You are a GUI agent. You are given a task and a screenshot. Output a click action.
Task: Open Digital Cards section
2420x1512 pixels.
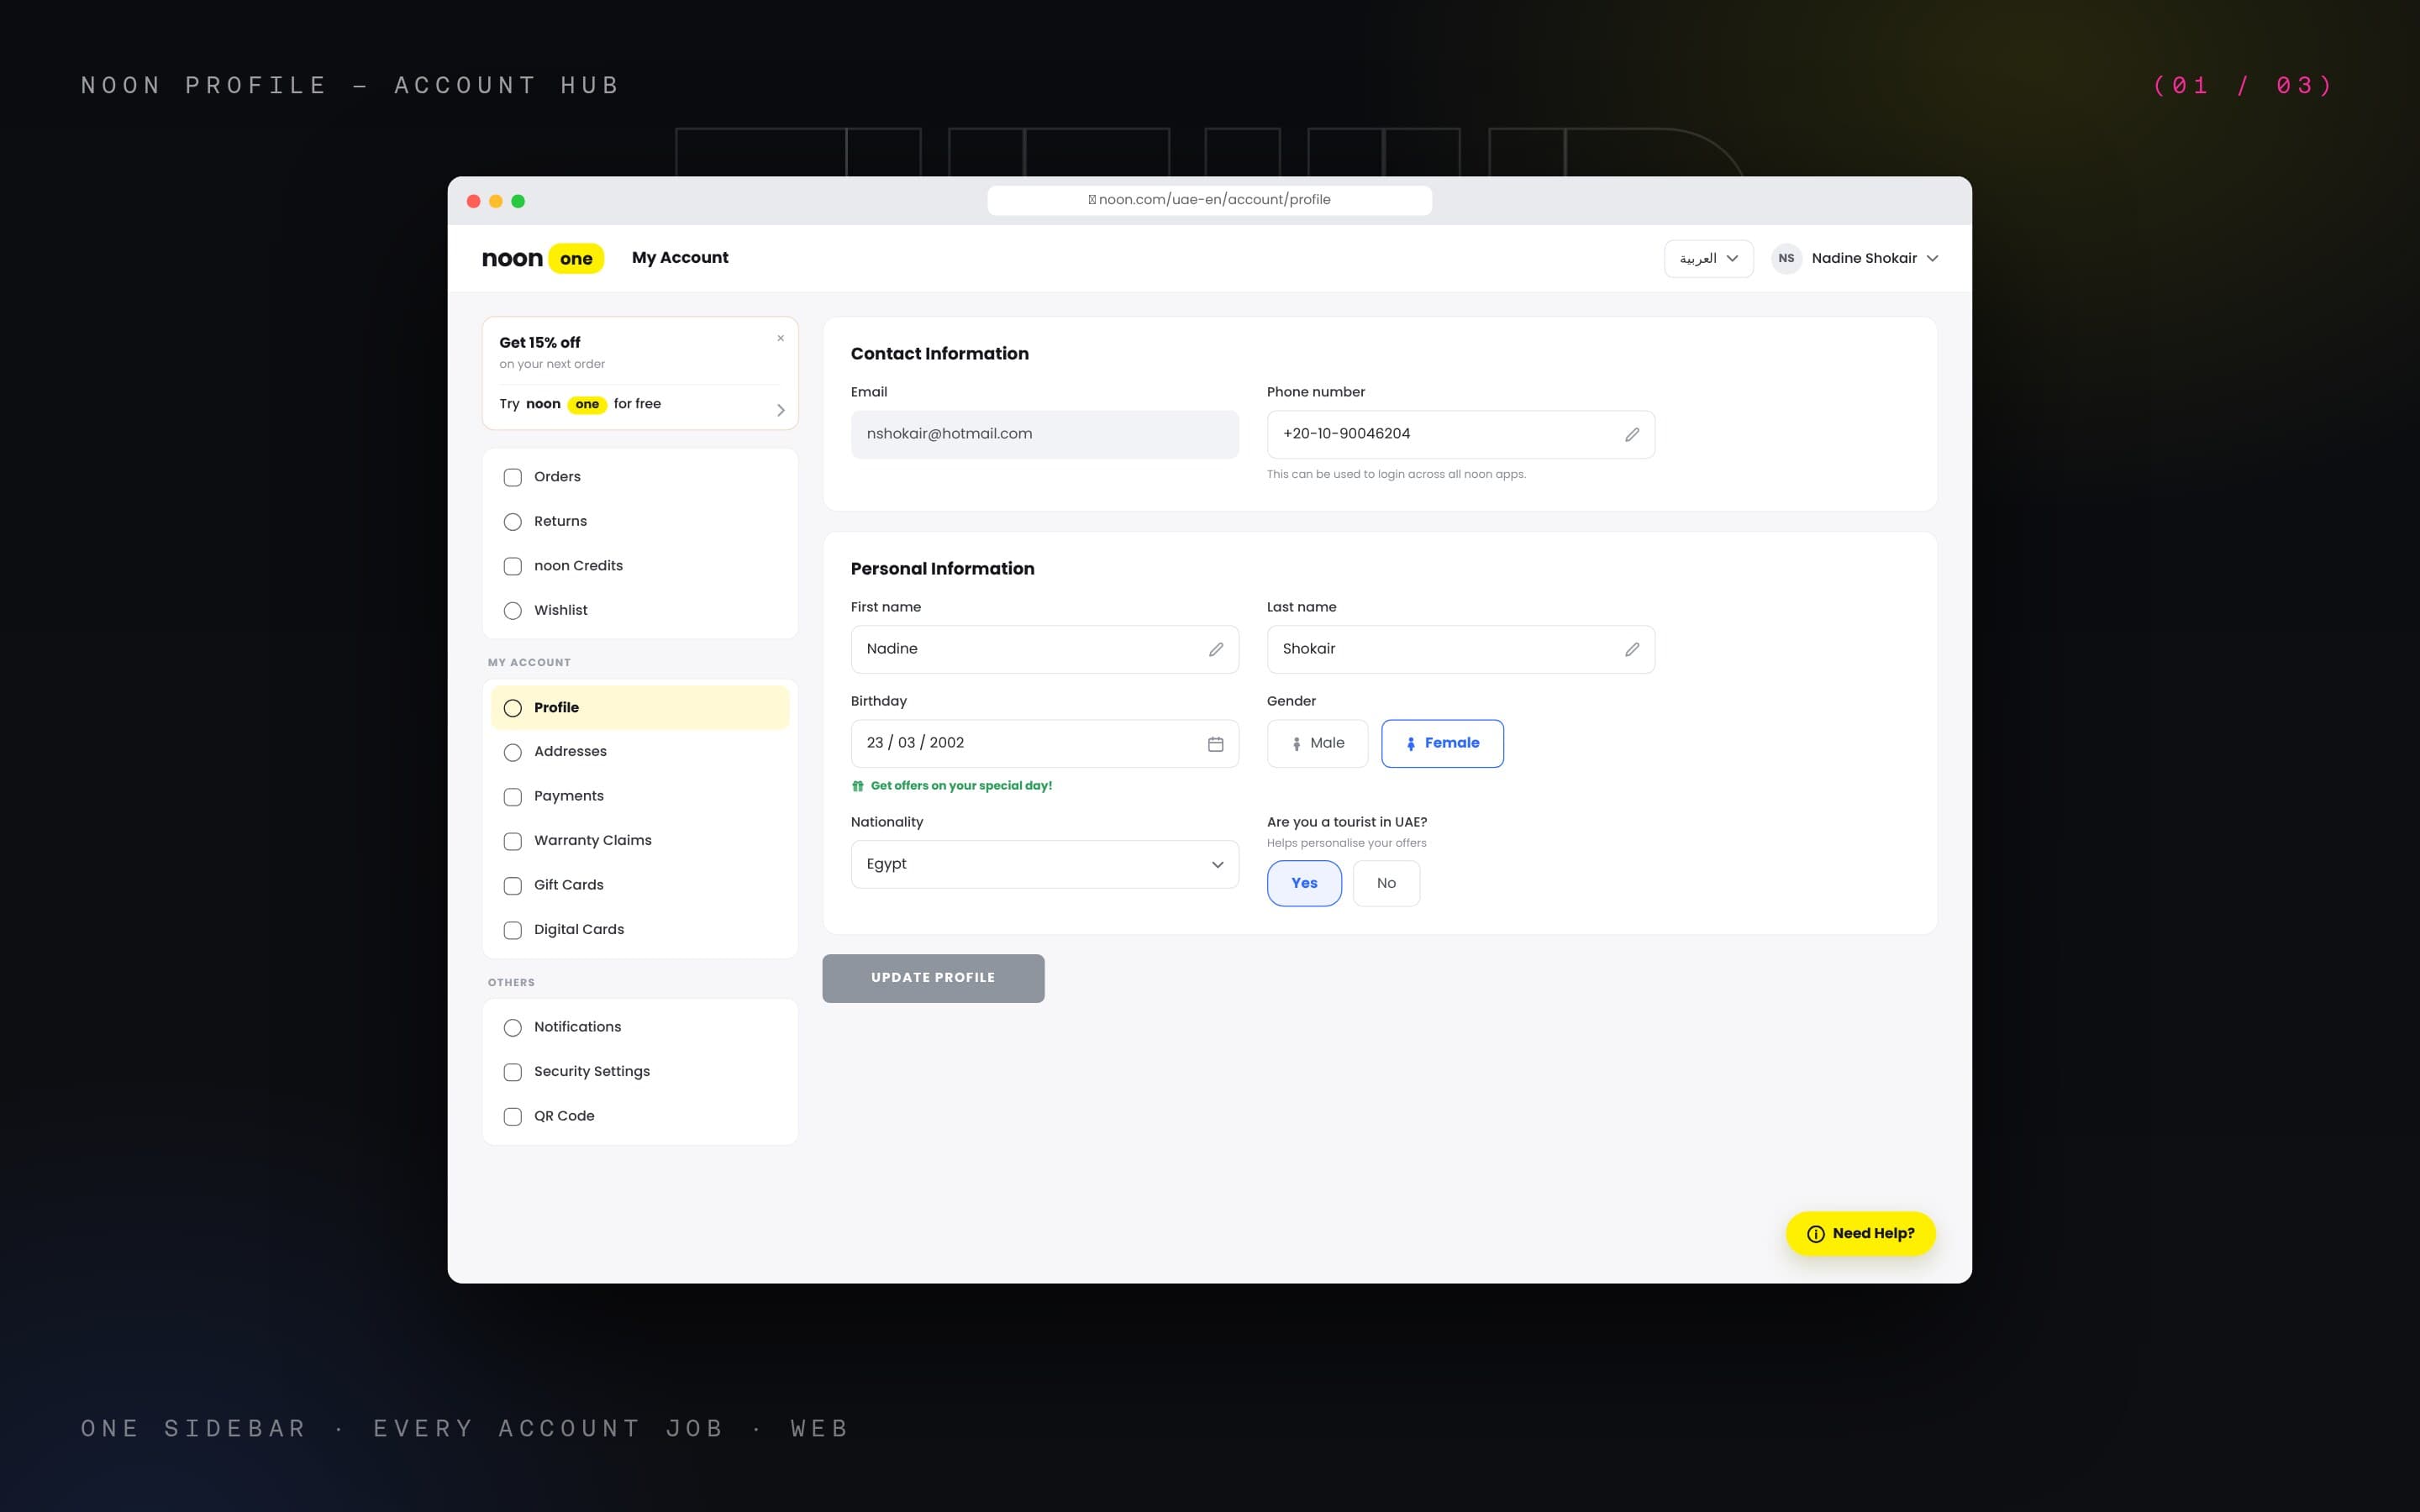(x=640, y=930)
